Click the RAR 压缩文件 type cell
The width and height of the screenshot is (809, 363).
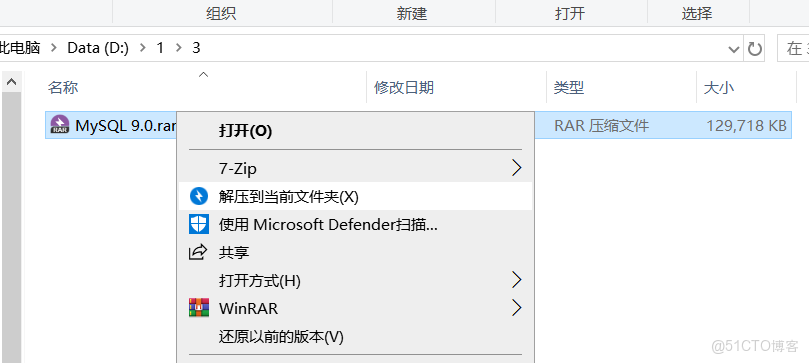602,125
